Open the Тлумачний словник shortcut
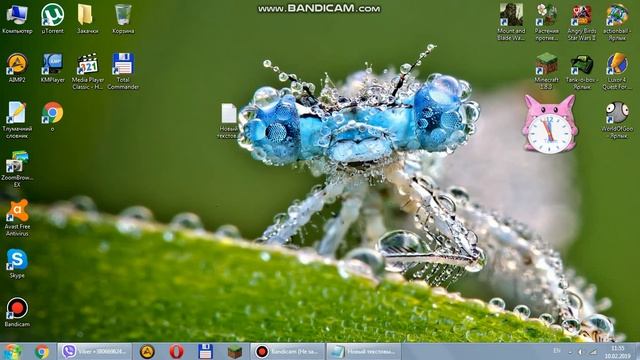Screen dimensions: 640x360 [x=17, y=120]
